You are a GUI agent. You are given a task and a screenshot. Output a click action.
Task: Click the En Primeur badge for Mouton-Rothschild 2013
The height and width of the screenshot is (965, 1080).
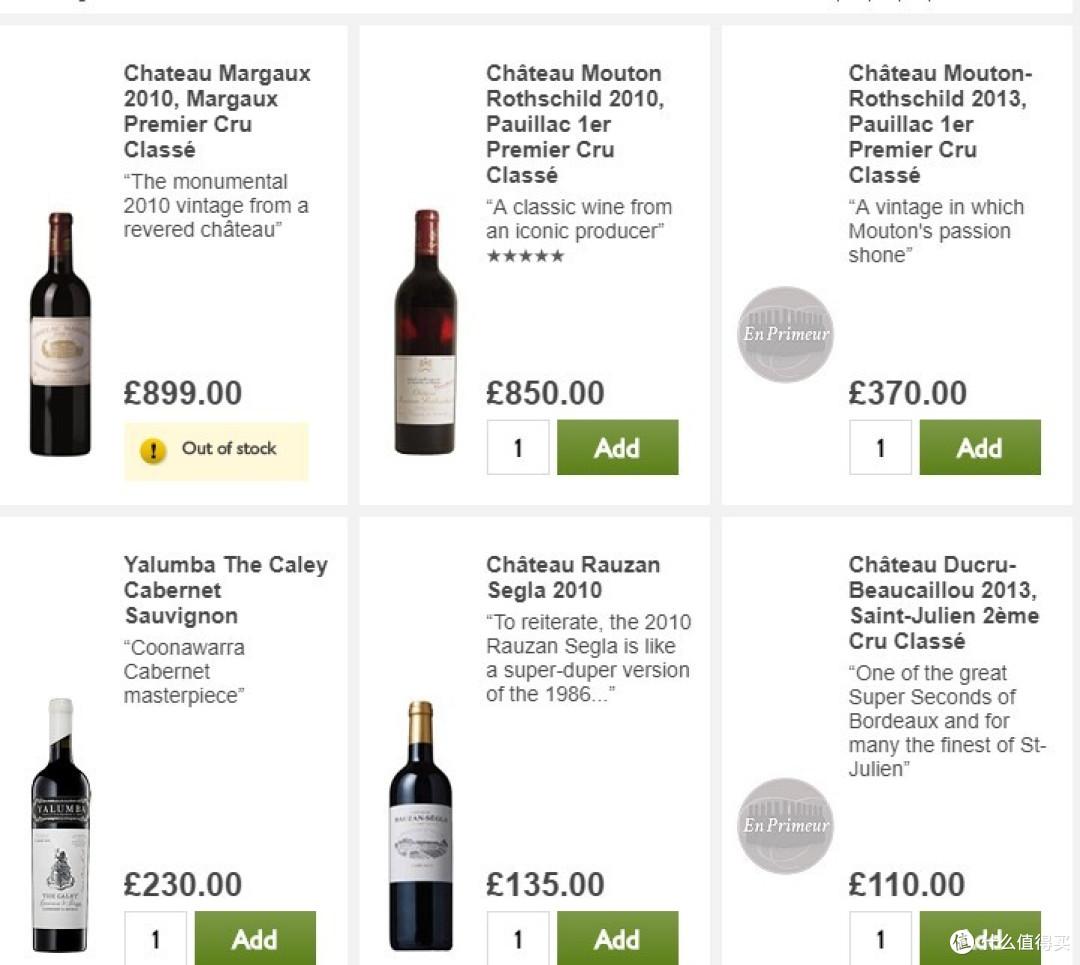click(785, 334)
